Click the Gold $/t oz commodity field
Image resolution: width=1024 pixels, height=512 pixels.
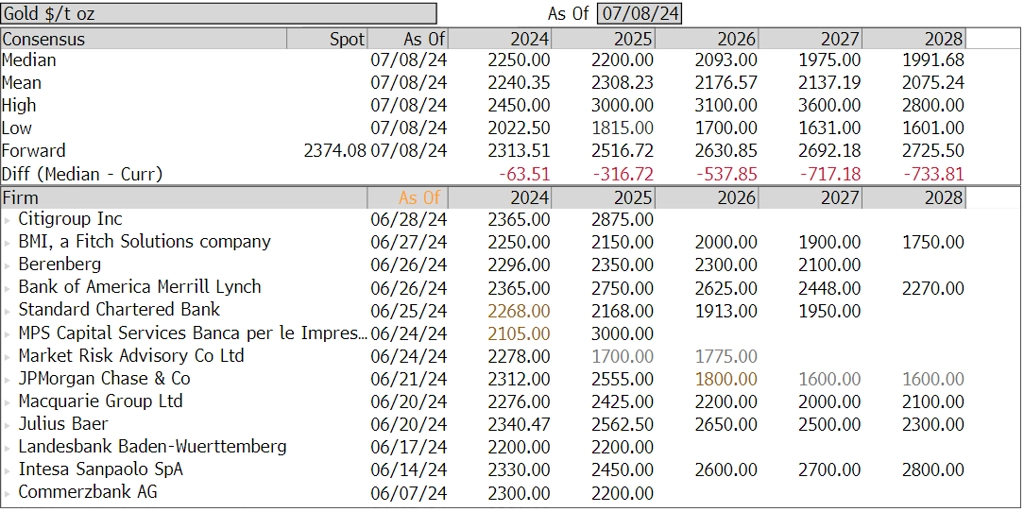click(219, 13)
